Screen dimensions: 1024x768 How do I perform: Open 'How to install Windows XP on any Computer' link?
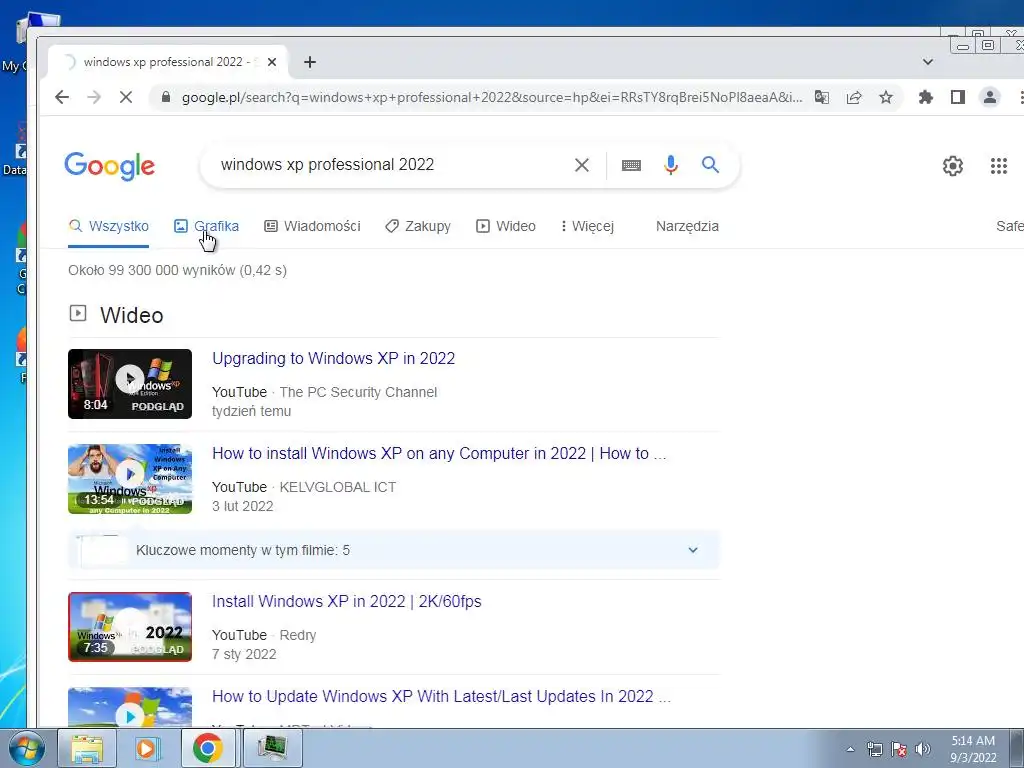[439, 453]
